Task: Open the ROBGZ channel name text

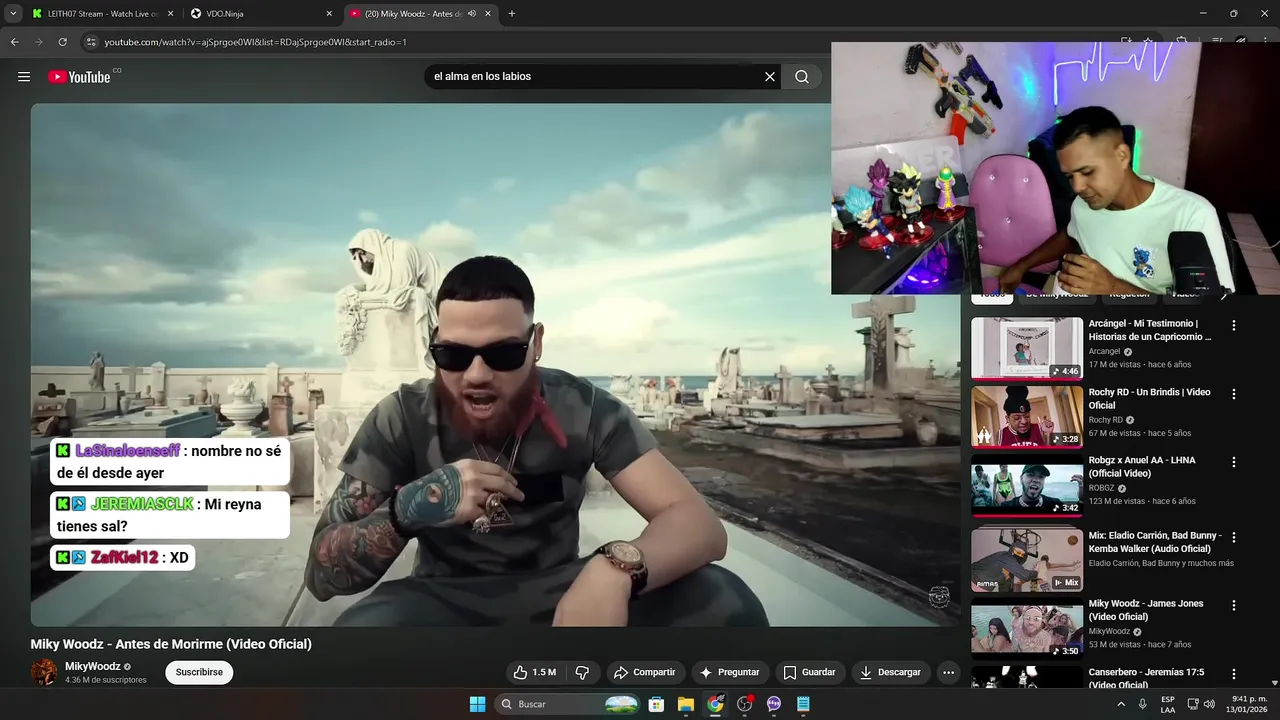Action: pyautogui.click(x=1102, y=488)
